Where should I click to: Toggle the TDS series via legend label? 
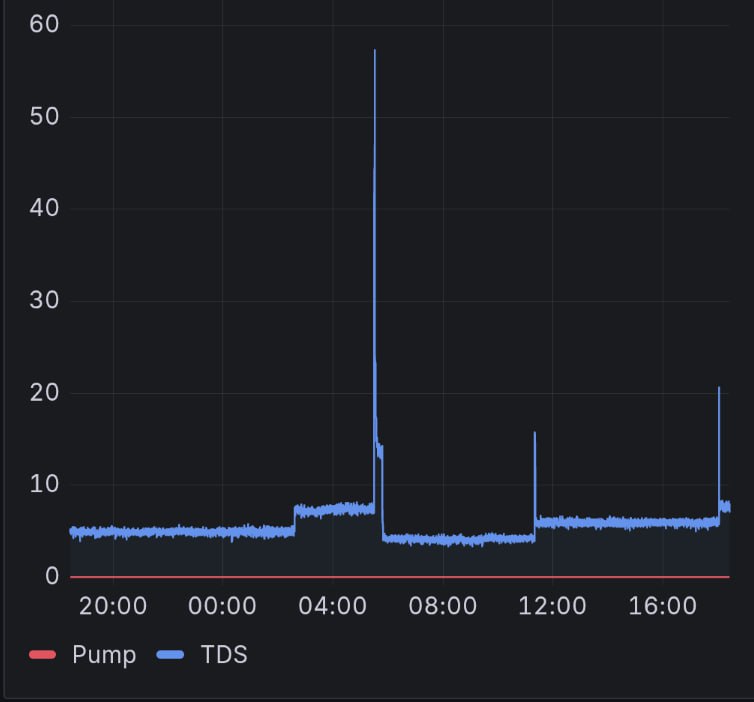(x=224, y=656)
